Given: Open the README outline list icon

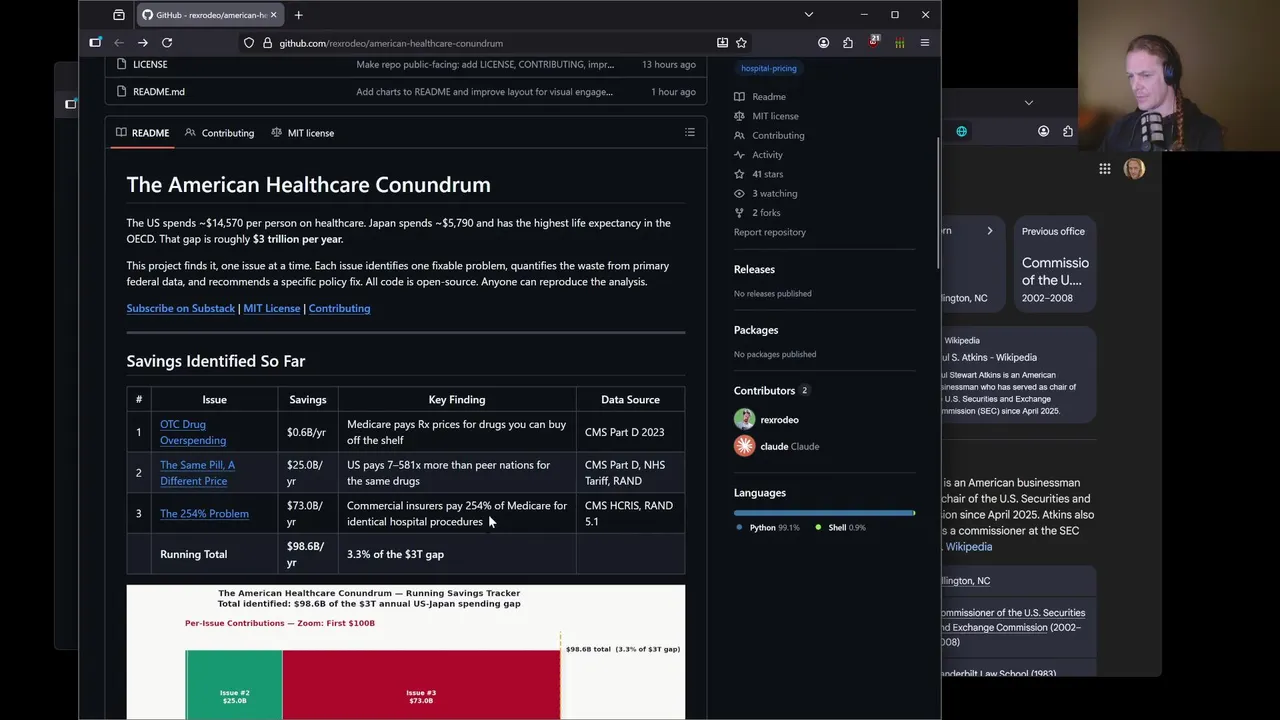Looking at the screenshot, I should tap(690, 132).
